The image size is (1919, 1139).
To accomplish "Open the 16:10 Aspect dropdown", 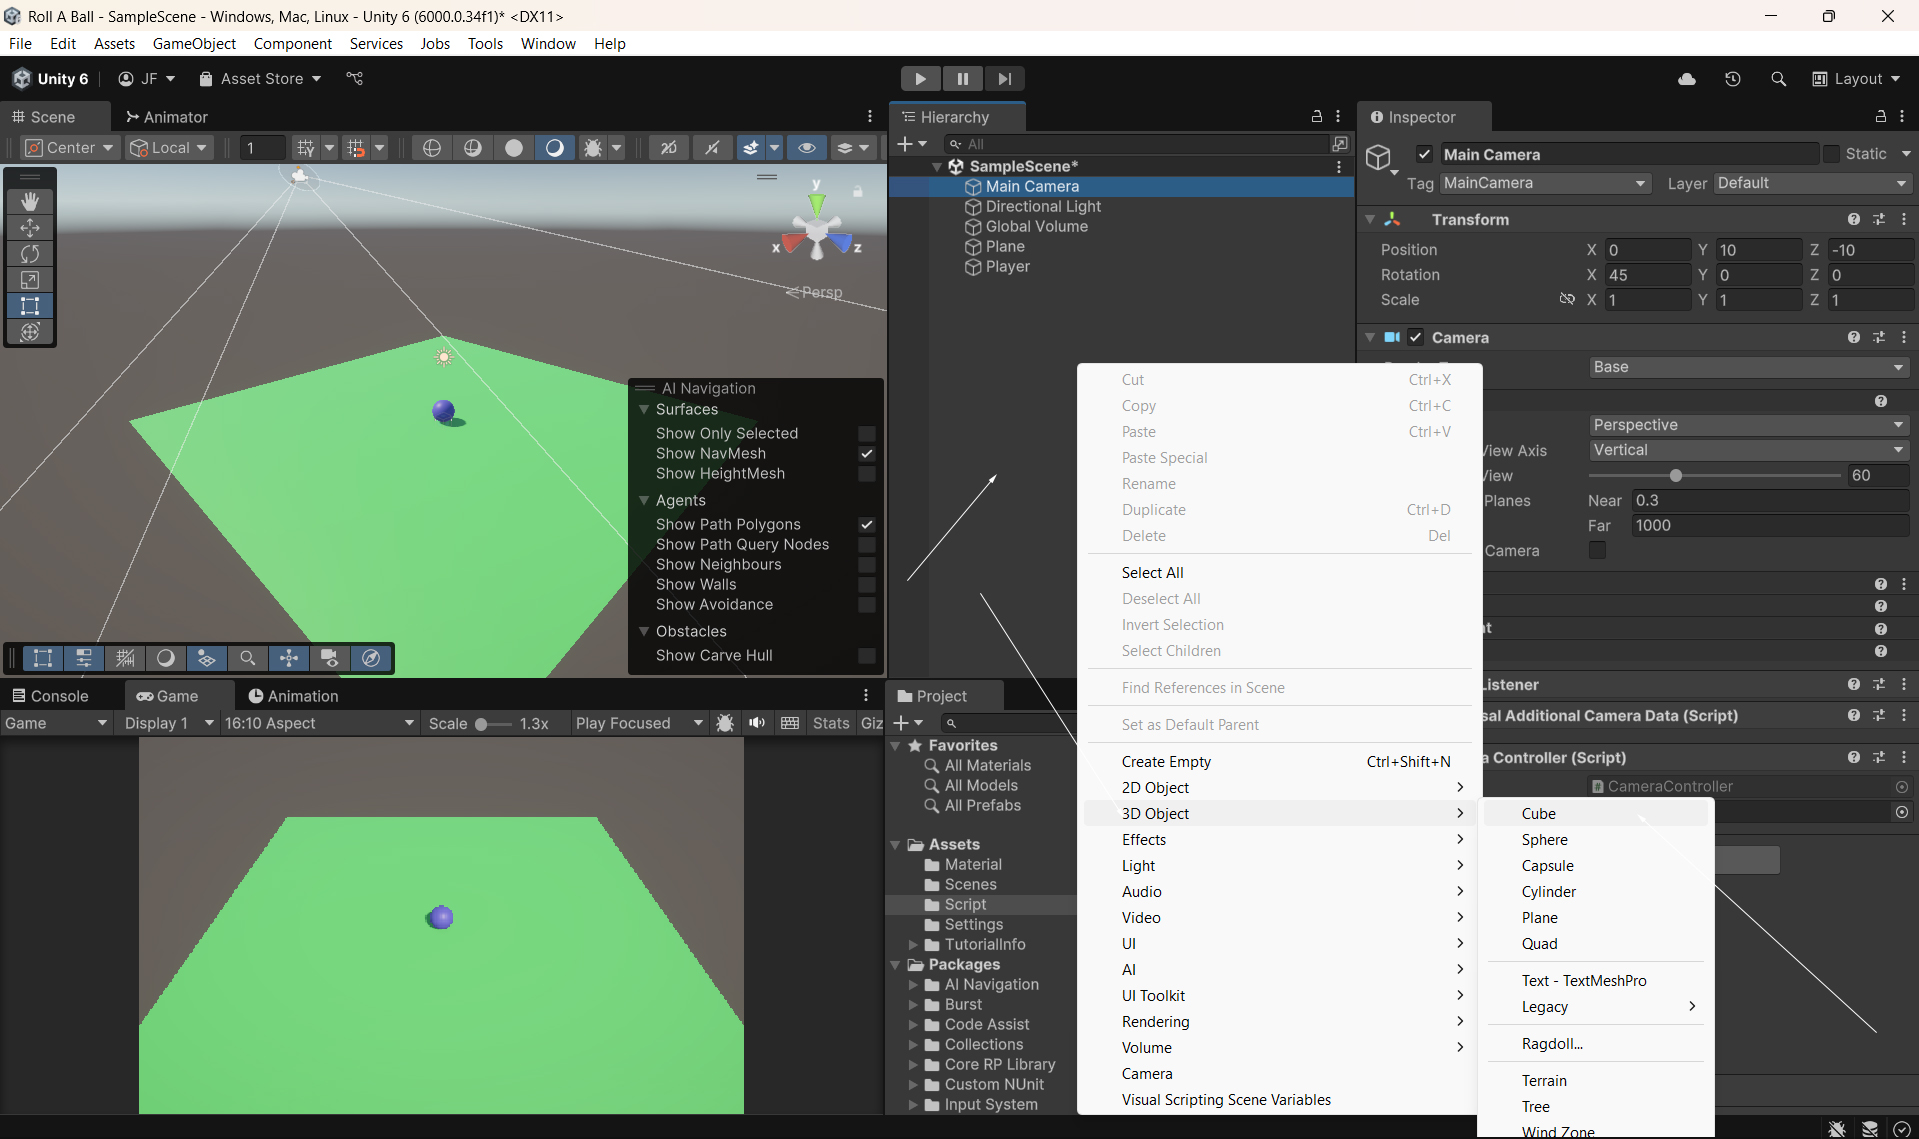I will click(x=318, y=723).
